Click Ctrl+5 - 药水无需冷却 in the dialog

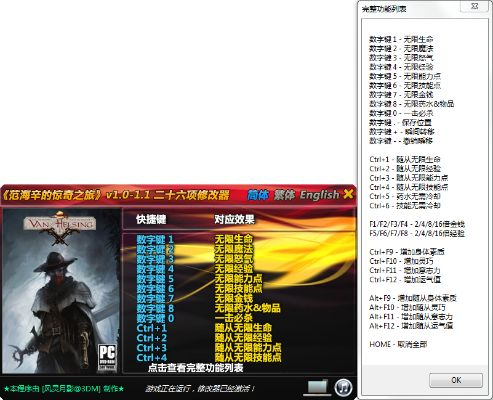405,196
